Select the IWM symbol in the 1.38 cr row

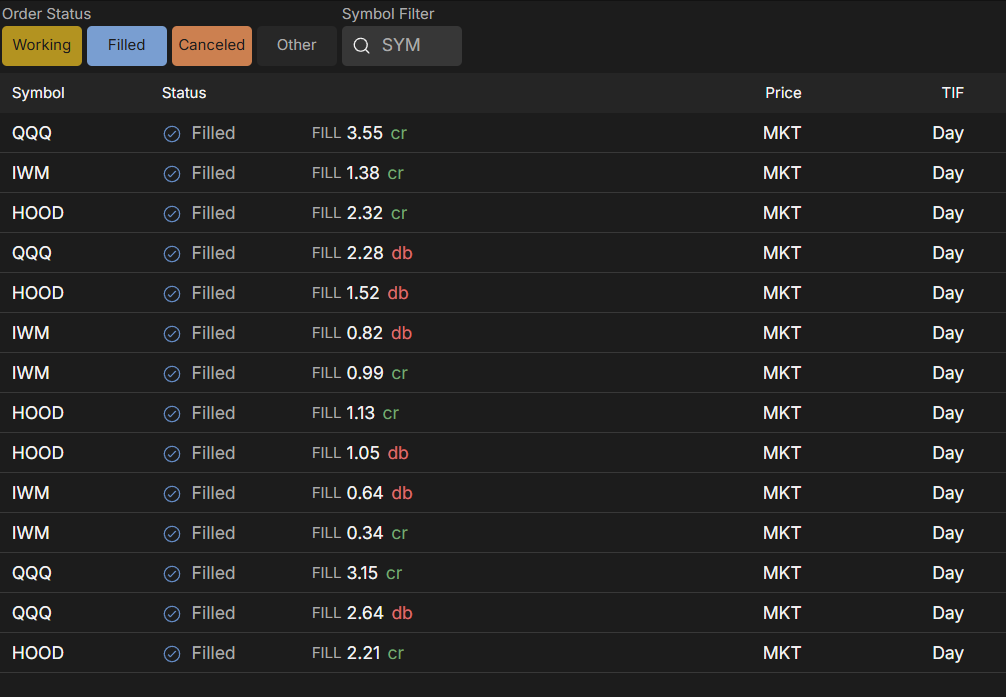pos(31,173)
